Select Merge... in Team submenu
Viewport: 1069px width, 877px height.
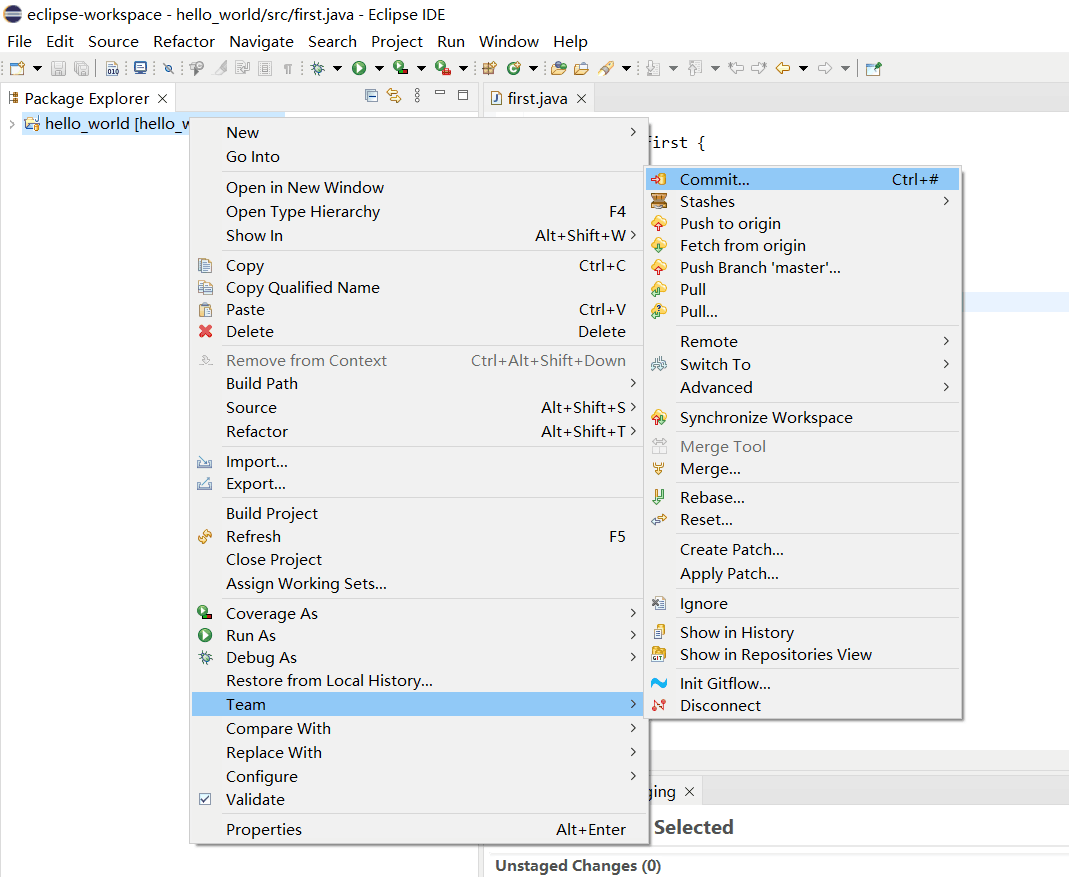pyautogui.click(x=802, y=469)
